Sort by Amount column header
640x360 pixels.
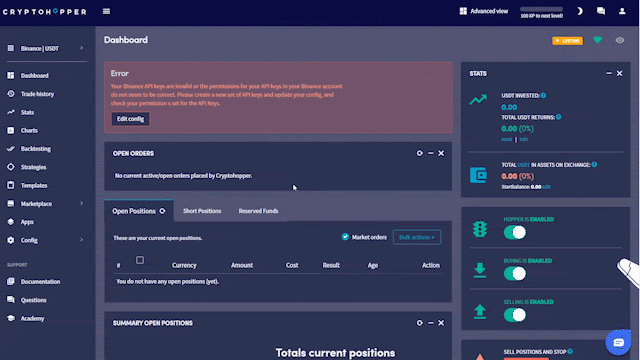[242, 265]
